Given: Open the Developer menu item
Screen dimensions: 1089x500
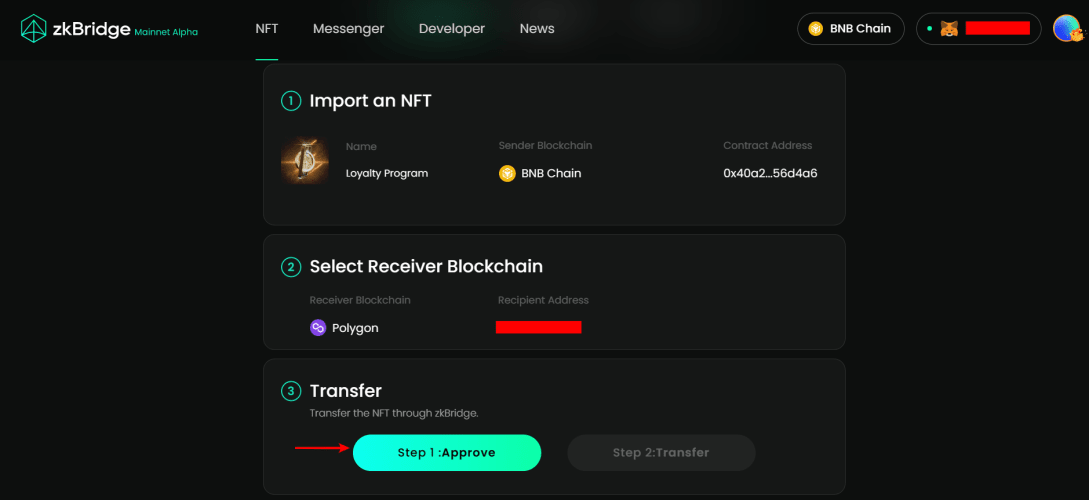Looking at the screenshot, I should 451,29.
